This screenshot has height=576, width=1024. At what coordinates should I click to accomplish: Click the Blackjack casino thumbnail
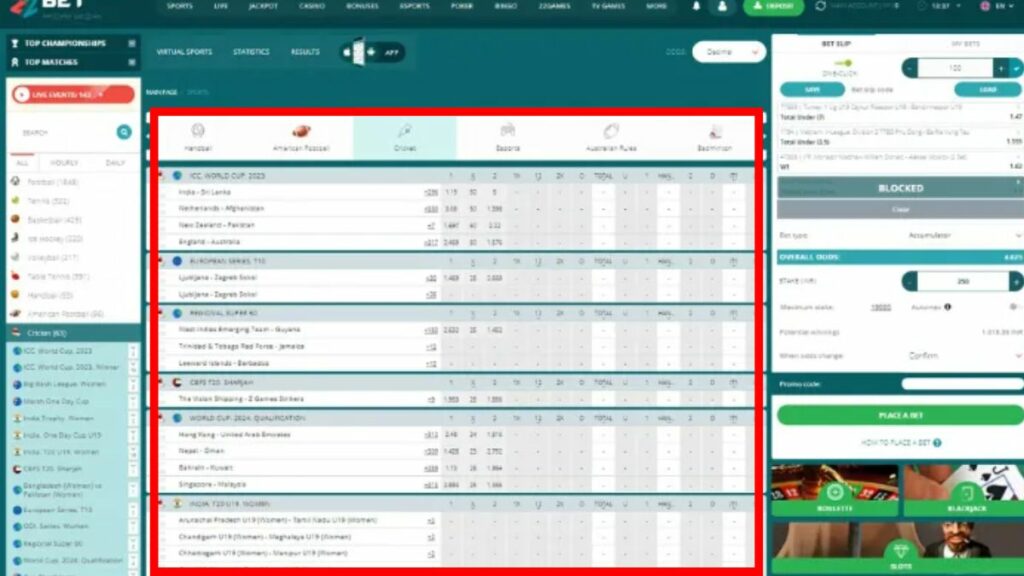(964, 490)
